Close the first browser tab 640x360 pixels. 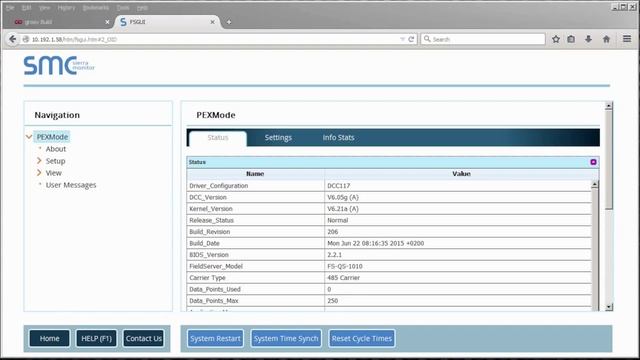click(107, 22)
